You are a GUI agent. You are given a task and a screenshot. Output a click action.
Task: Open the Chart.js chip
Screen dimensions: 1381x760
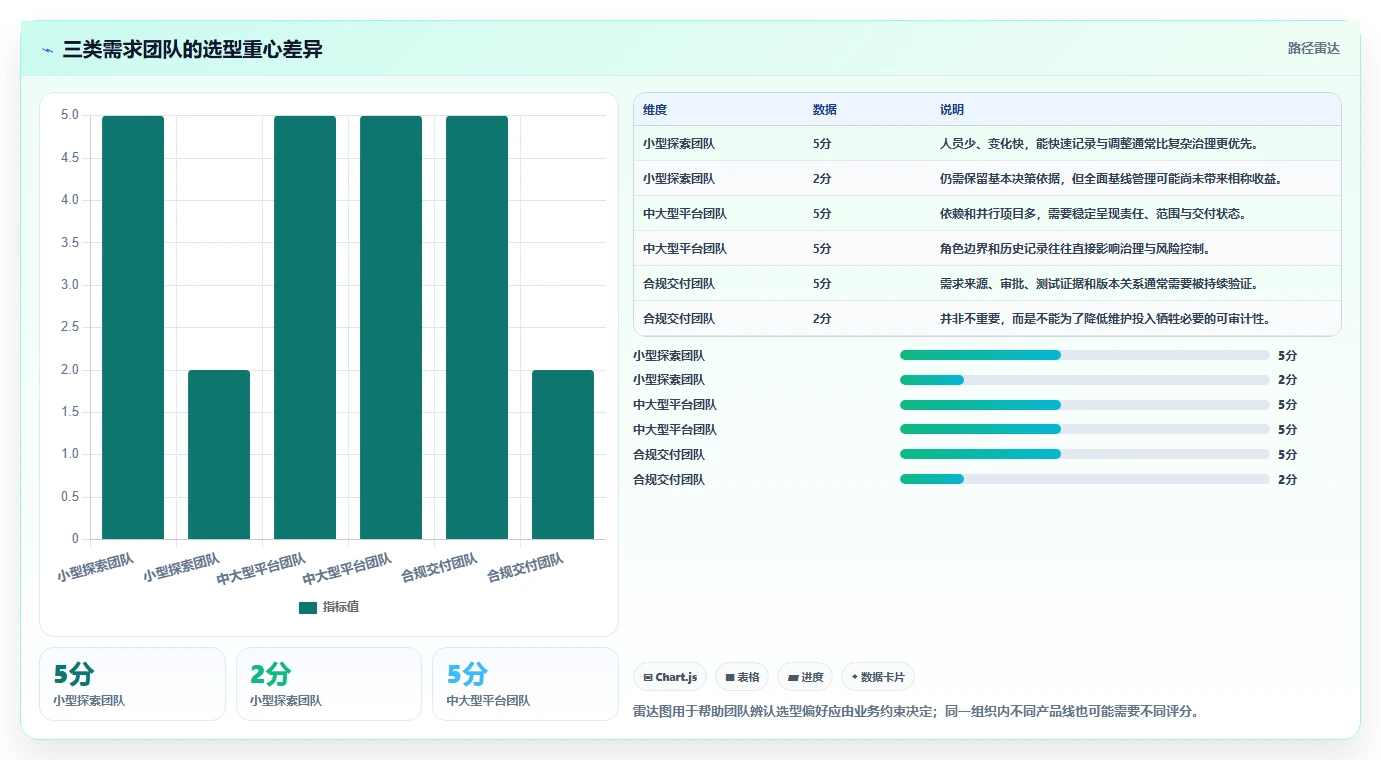pos(670,677)
